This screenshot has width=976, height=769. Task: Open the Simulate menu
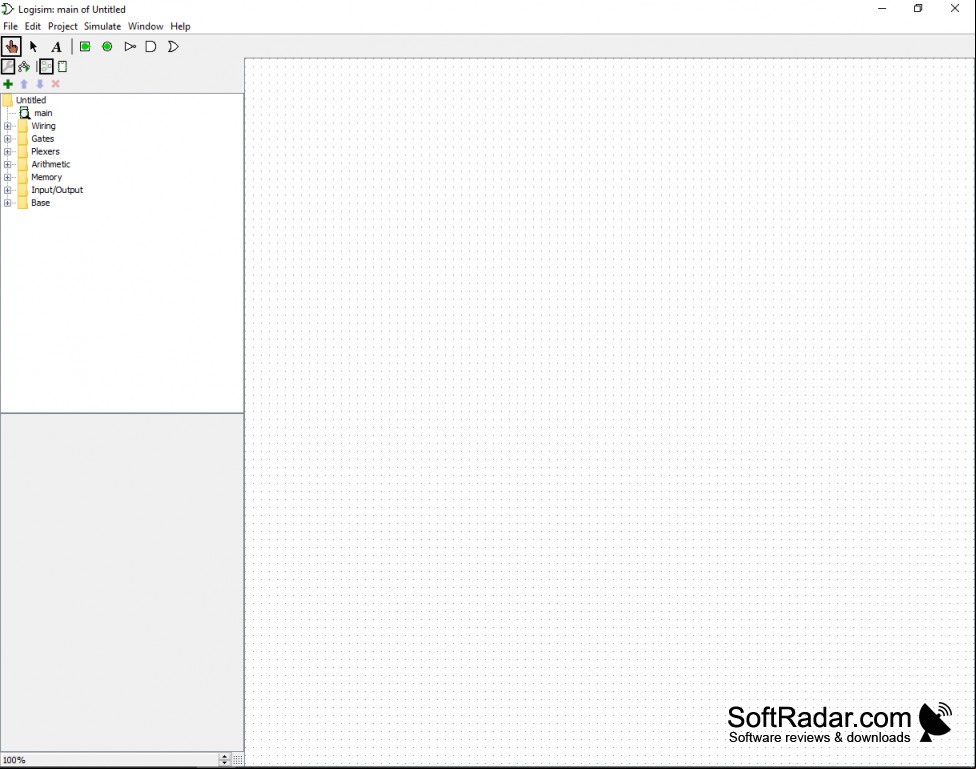[x=103, y=26]
